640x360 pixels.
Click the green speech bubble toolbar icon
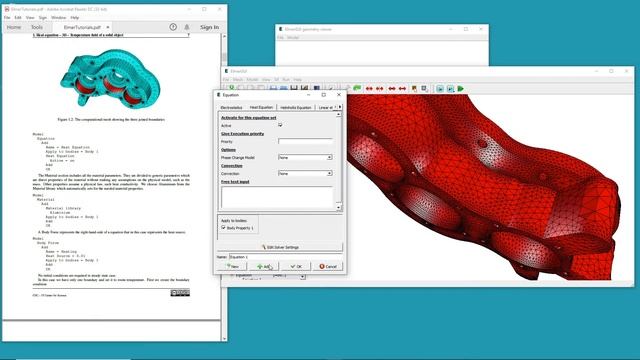coord(357,88)
